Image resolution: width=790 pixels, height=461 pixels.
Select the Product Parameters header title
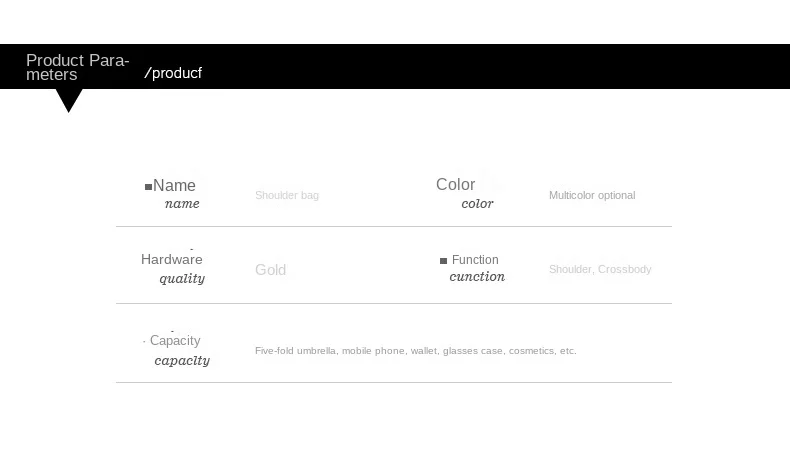pyautogui.click(x=77, y=67)
